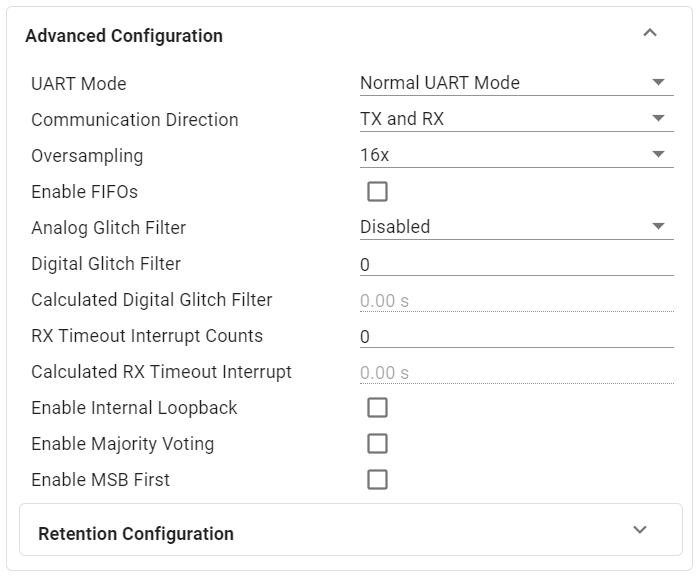Image resolution: width=697 pixels, height=576 pixels.
Task: Click the TX and RX selection
Action: click(x=402, y=118)
